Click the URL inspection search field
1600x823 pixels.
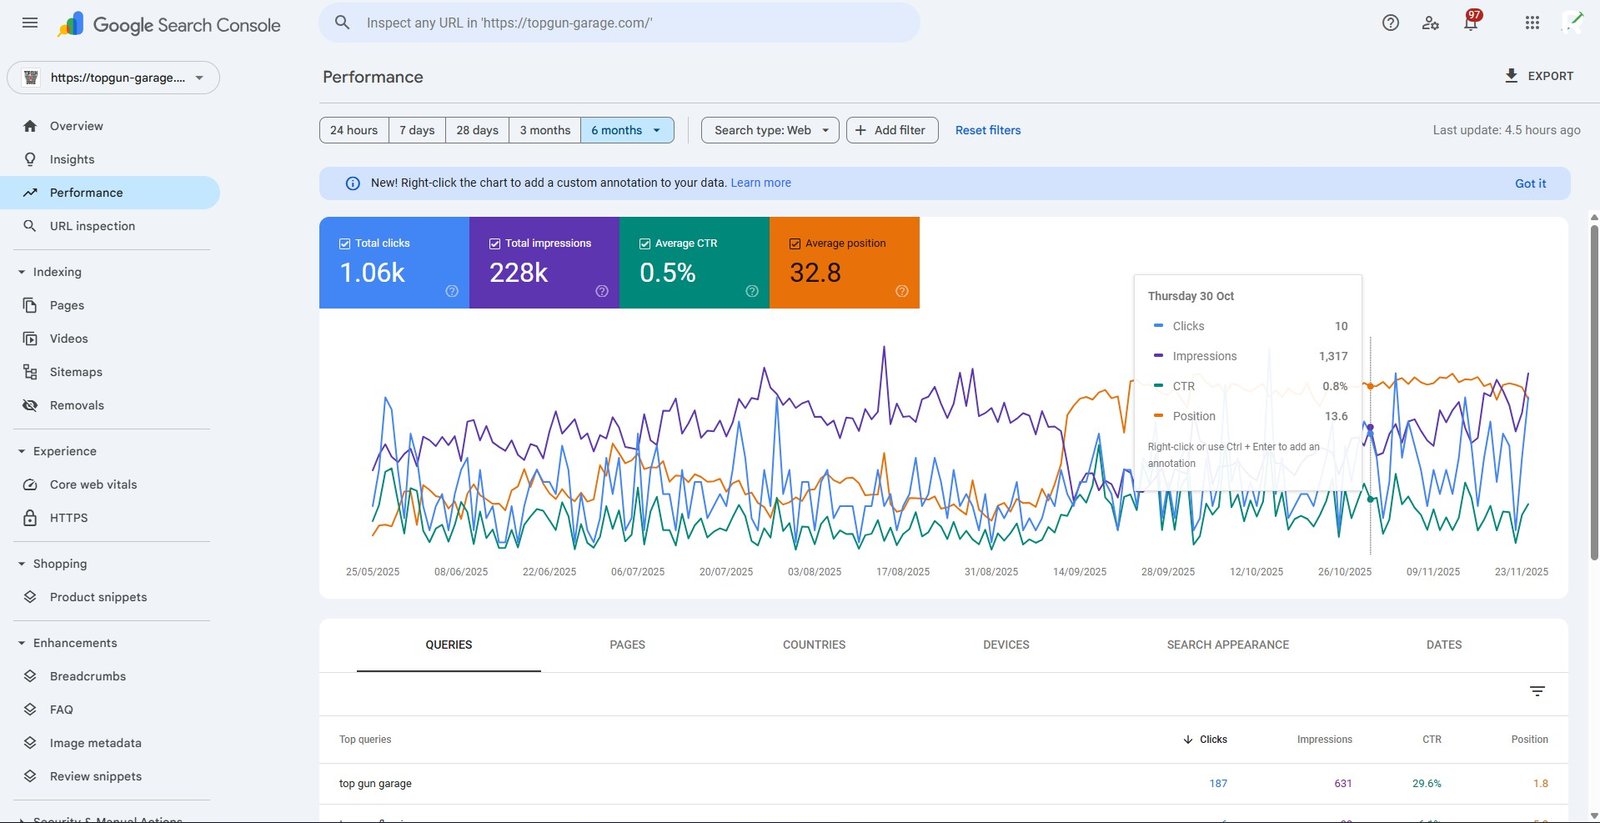tap(620, 23)
